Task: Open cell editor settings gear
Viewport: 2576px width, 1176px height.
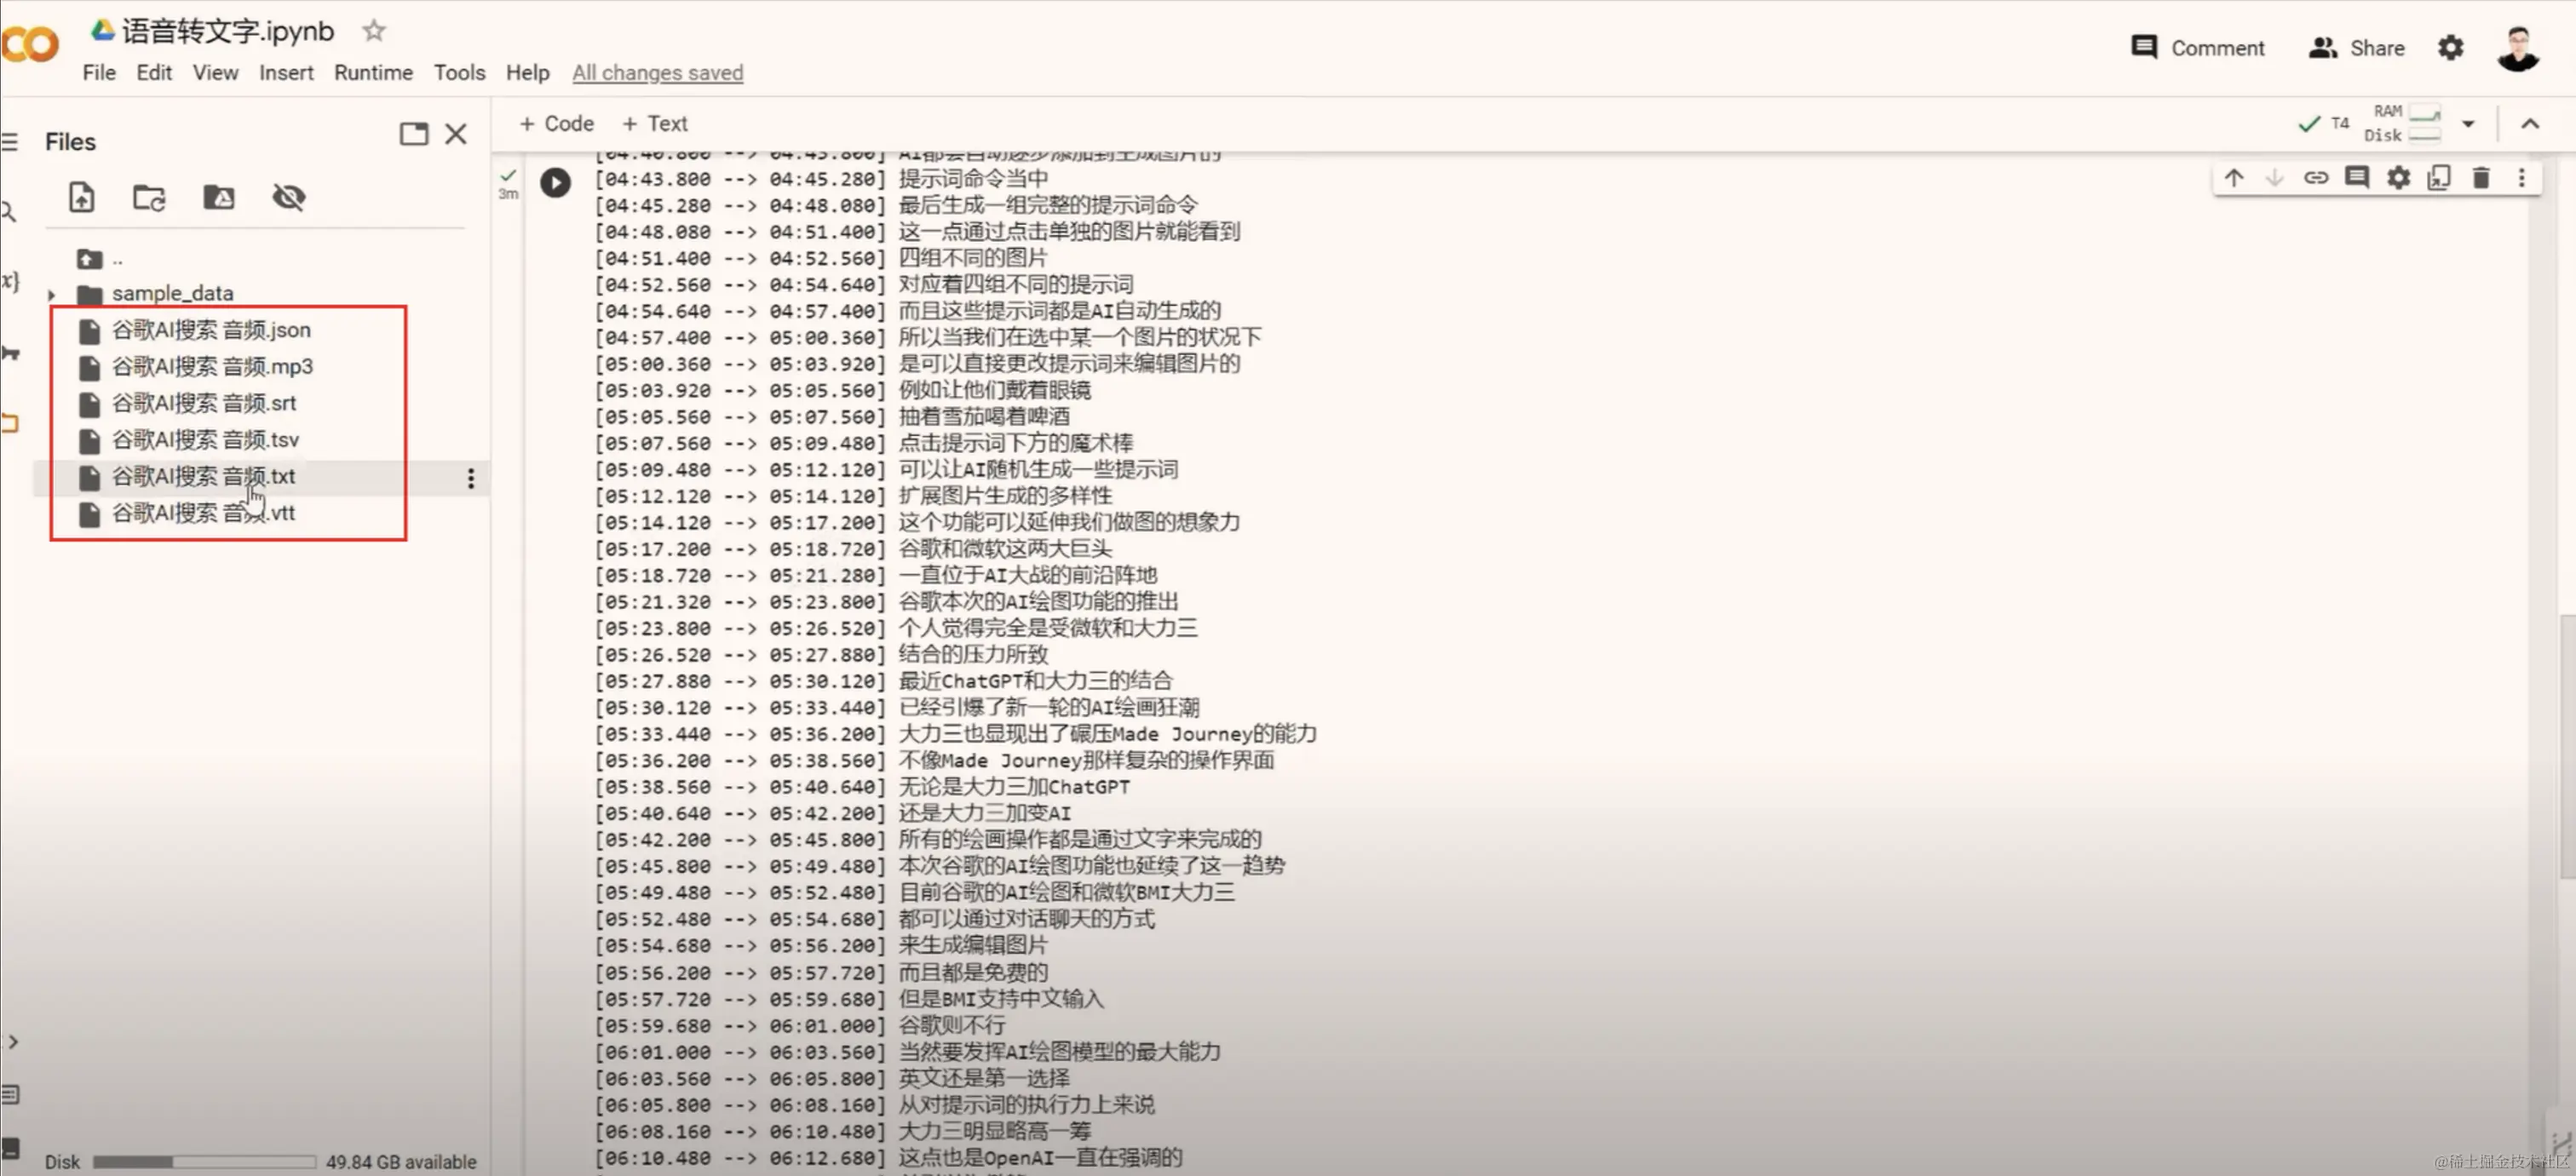Action: click(x=2398, y=178)
